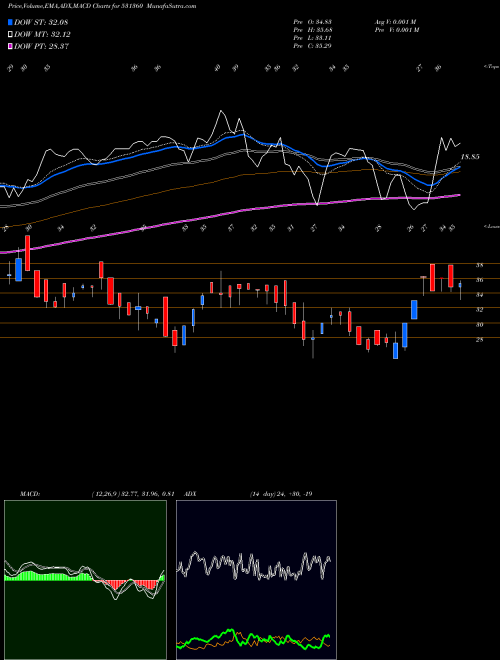Click the 38 price axis label

click(479, 266)
